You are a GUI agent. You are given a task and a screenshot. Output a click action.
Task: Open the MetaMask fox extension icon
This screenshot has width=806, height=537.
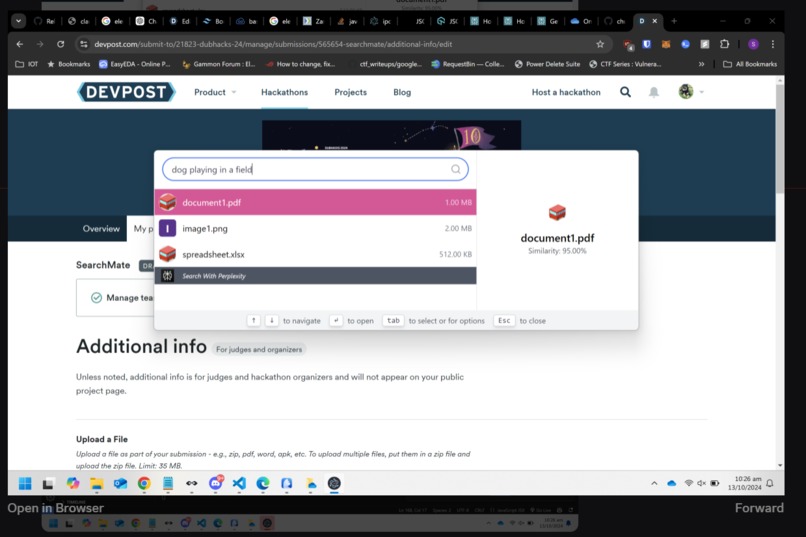(x=666, y=44)
